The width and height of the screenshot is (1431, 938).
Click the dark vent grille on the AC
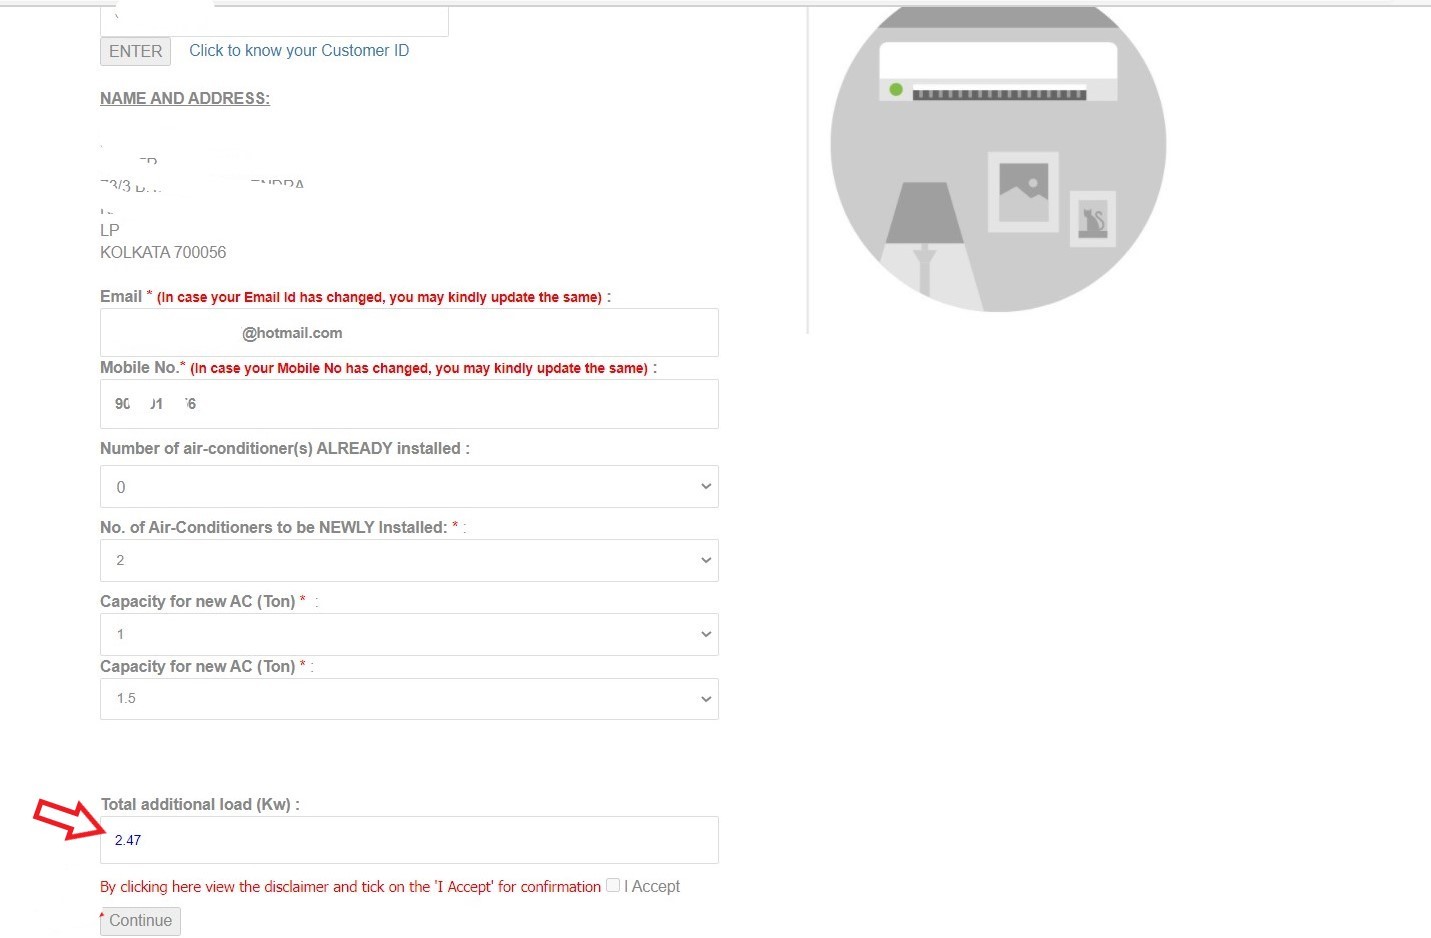998,95
